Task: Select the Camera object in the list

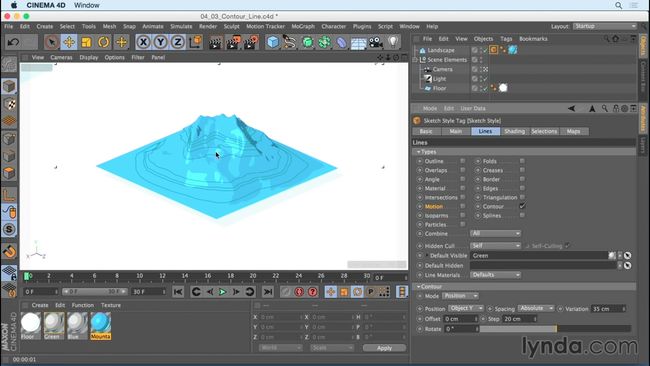Action: coord(442,69)
